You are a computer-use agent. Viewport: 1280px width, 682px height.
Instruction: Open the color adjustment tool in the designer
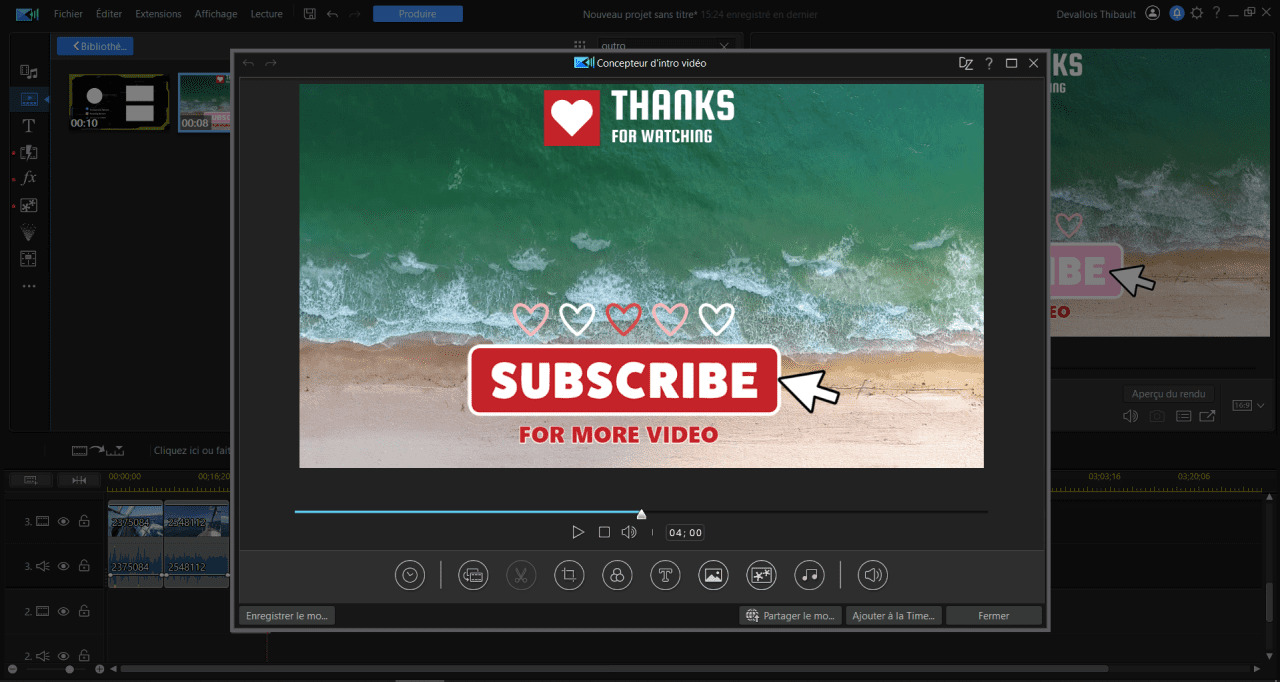[617, 575]
